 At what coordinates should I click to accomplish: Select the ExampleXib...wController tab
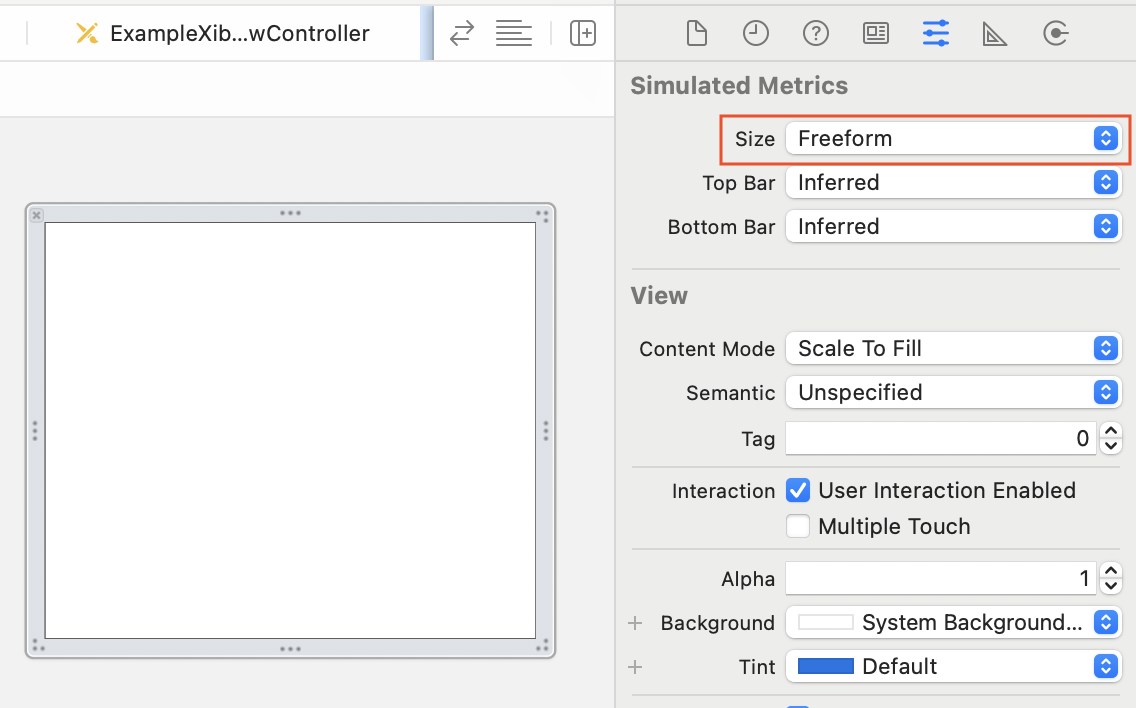pos(223,33)
